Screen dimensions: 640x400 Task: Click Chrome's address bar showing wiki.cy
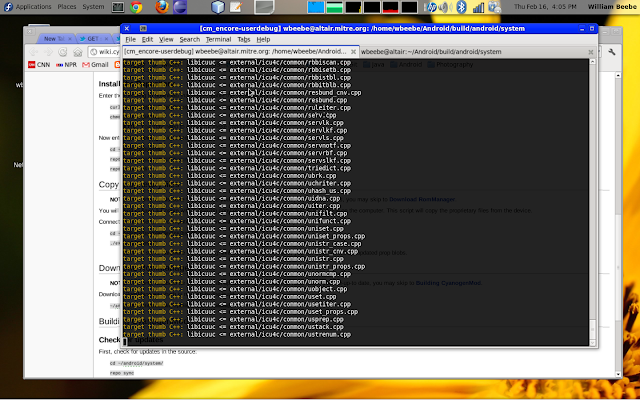pos(104,52)
